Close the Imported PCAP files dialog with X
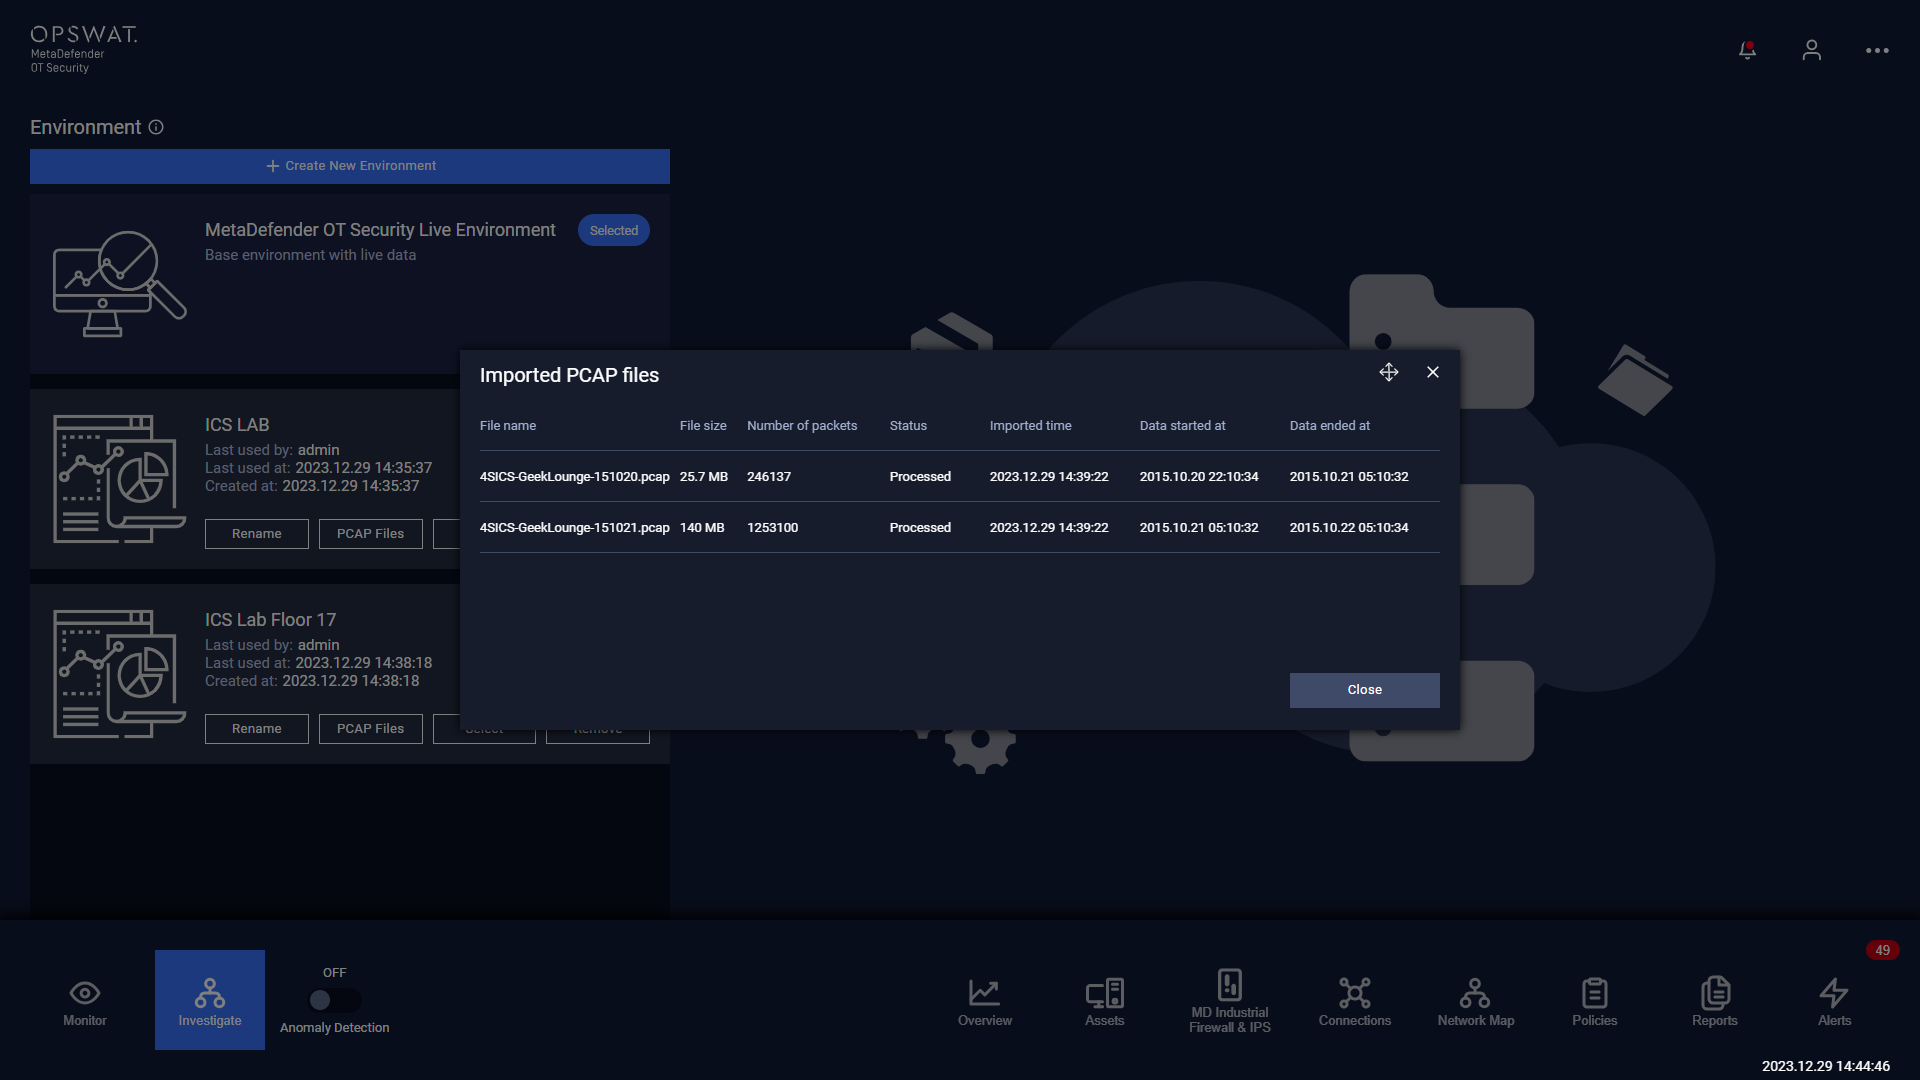This screenshot has height=1080, width=1920. coord(1433,372)
